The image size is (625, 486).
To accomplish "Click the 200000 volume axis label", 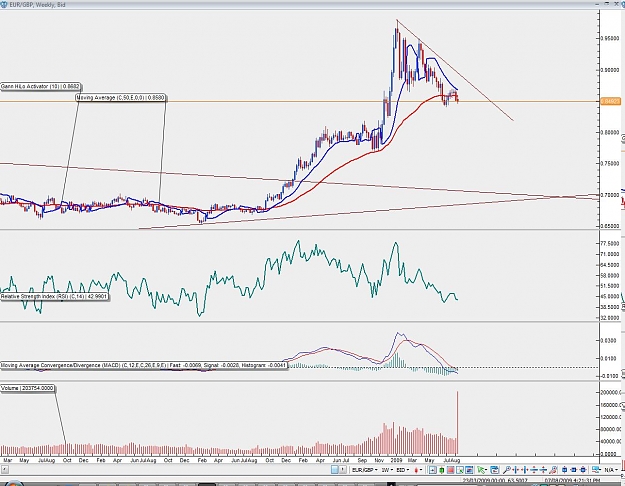I will [x=612, y=392].
